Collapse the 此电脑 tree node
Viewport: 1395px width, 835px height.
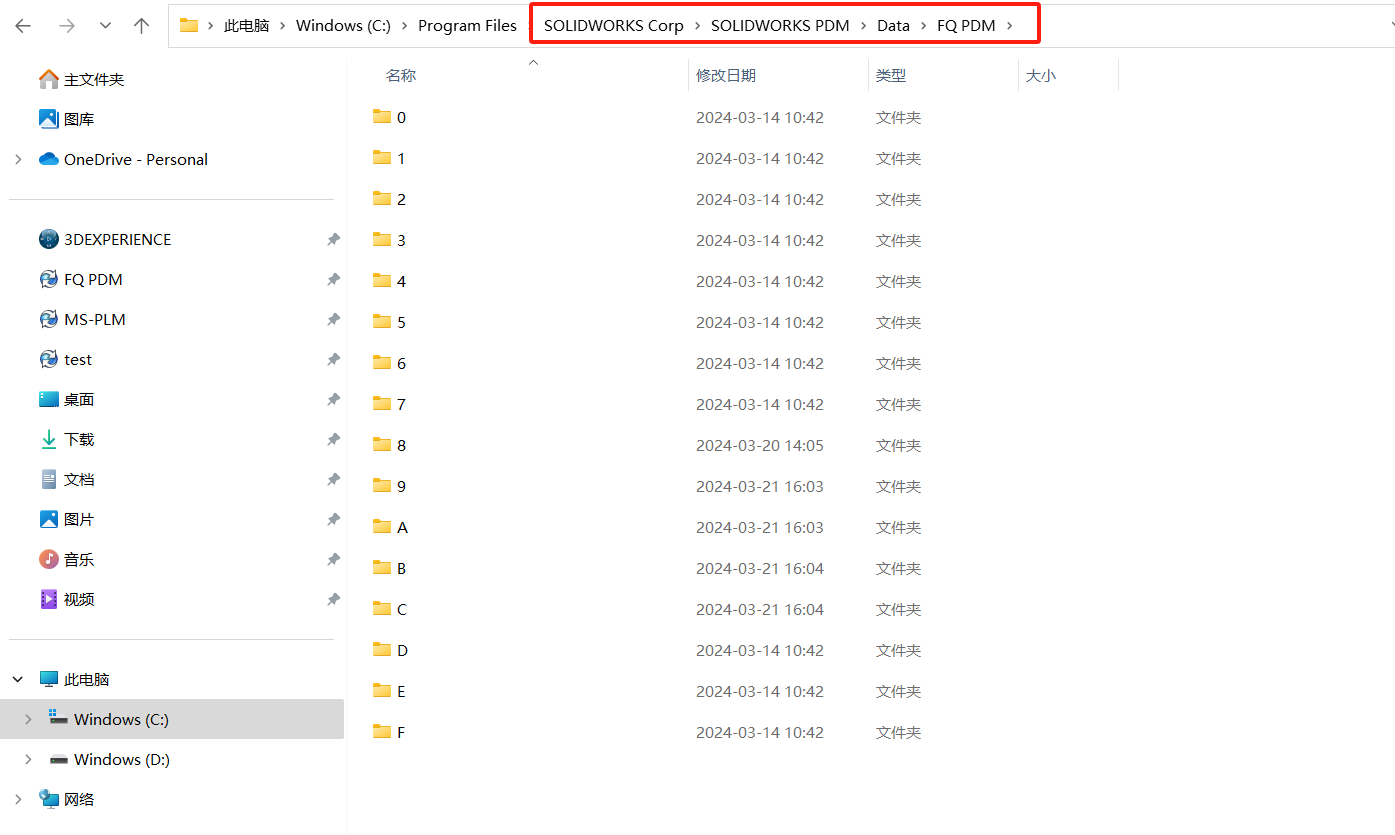click(x=18, y=679)
